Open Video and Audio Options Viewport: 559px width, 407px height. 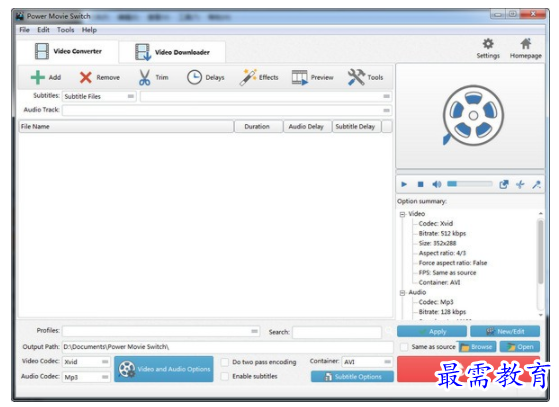164,369
